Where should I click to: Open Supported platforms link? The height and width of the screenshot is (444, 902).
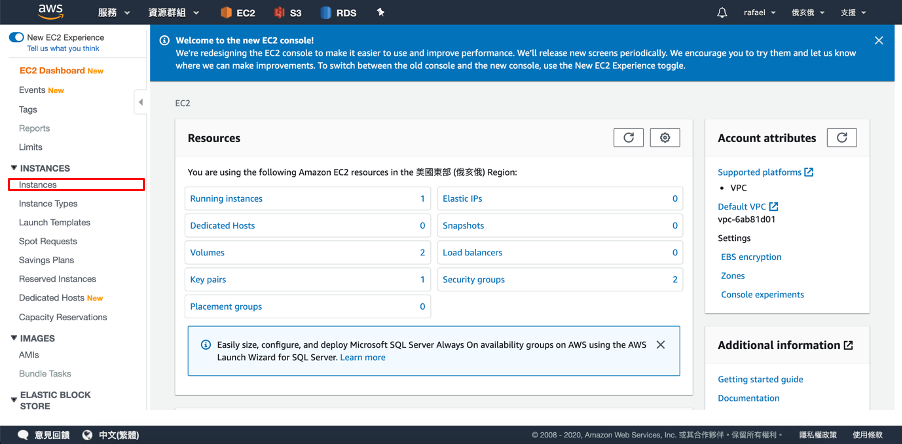tap(765, 172)
